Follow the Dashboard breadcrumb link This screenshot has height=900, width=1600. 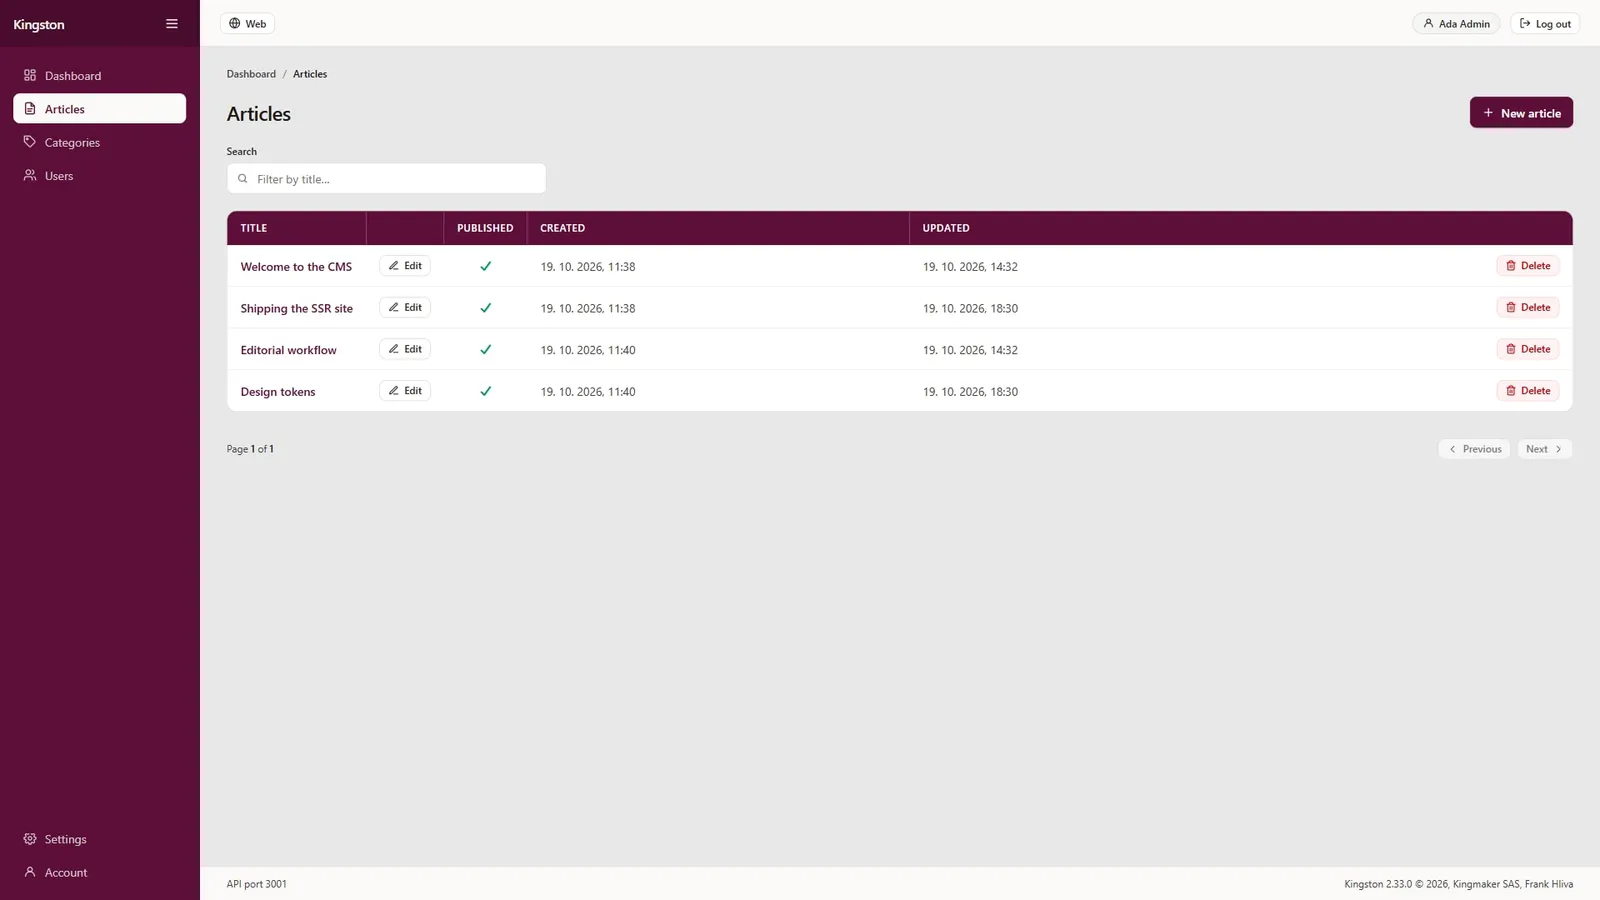251,74
